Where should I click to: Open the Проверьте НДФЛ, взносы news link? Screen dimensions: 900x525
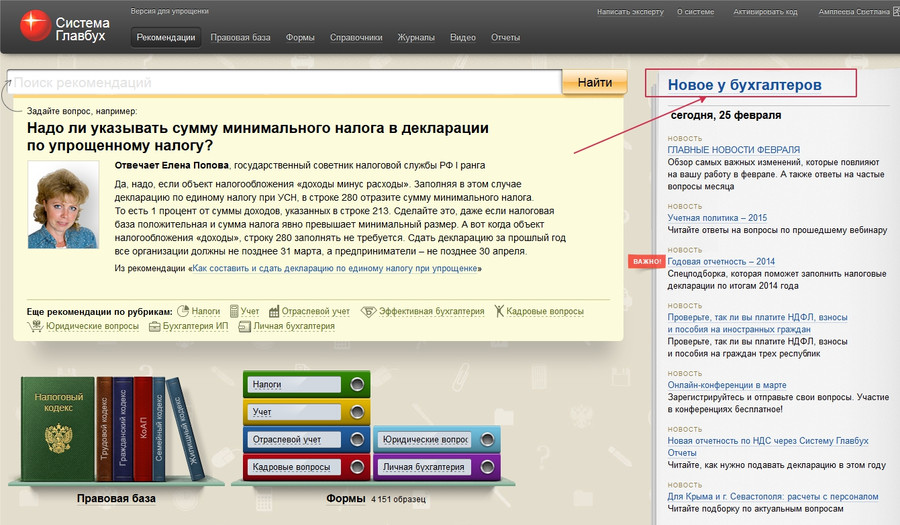757,323
